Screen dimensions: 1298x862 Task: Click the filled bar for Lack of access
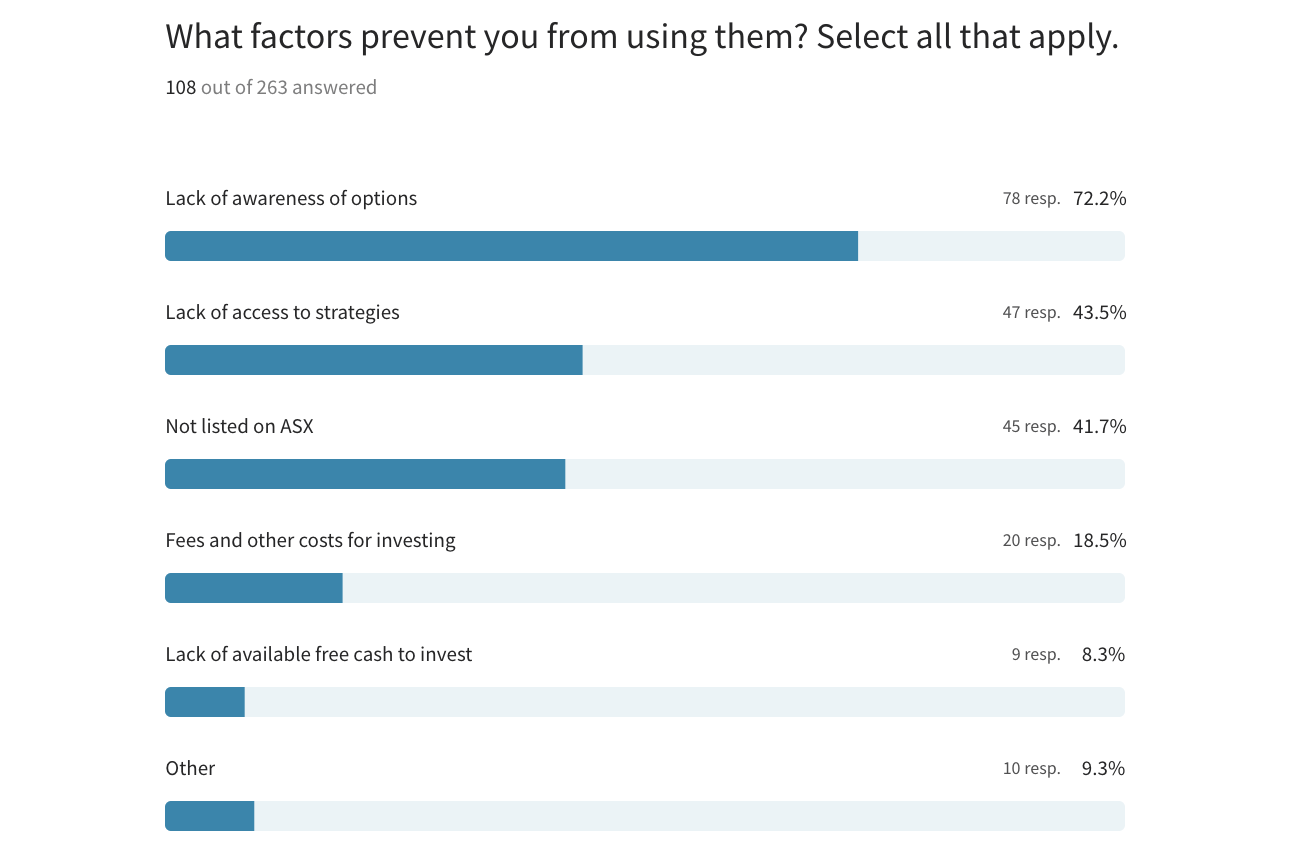point(373,360)
